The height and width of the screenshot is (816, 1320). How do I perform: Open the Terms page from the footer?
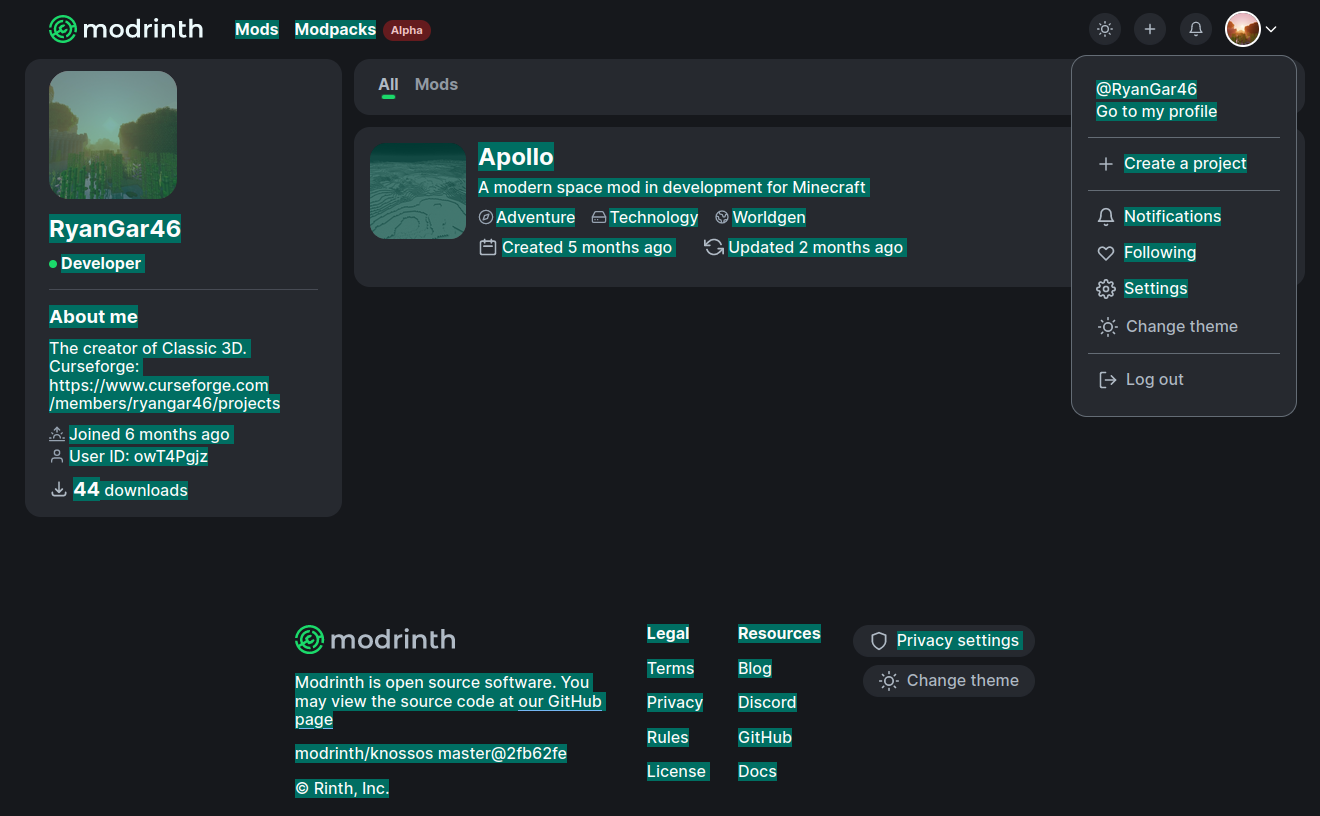670,668
